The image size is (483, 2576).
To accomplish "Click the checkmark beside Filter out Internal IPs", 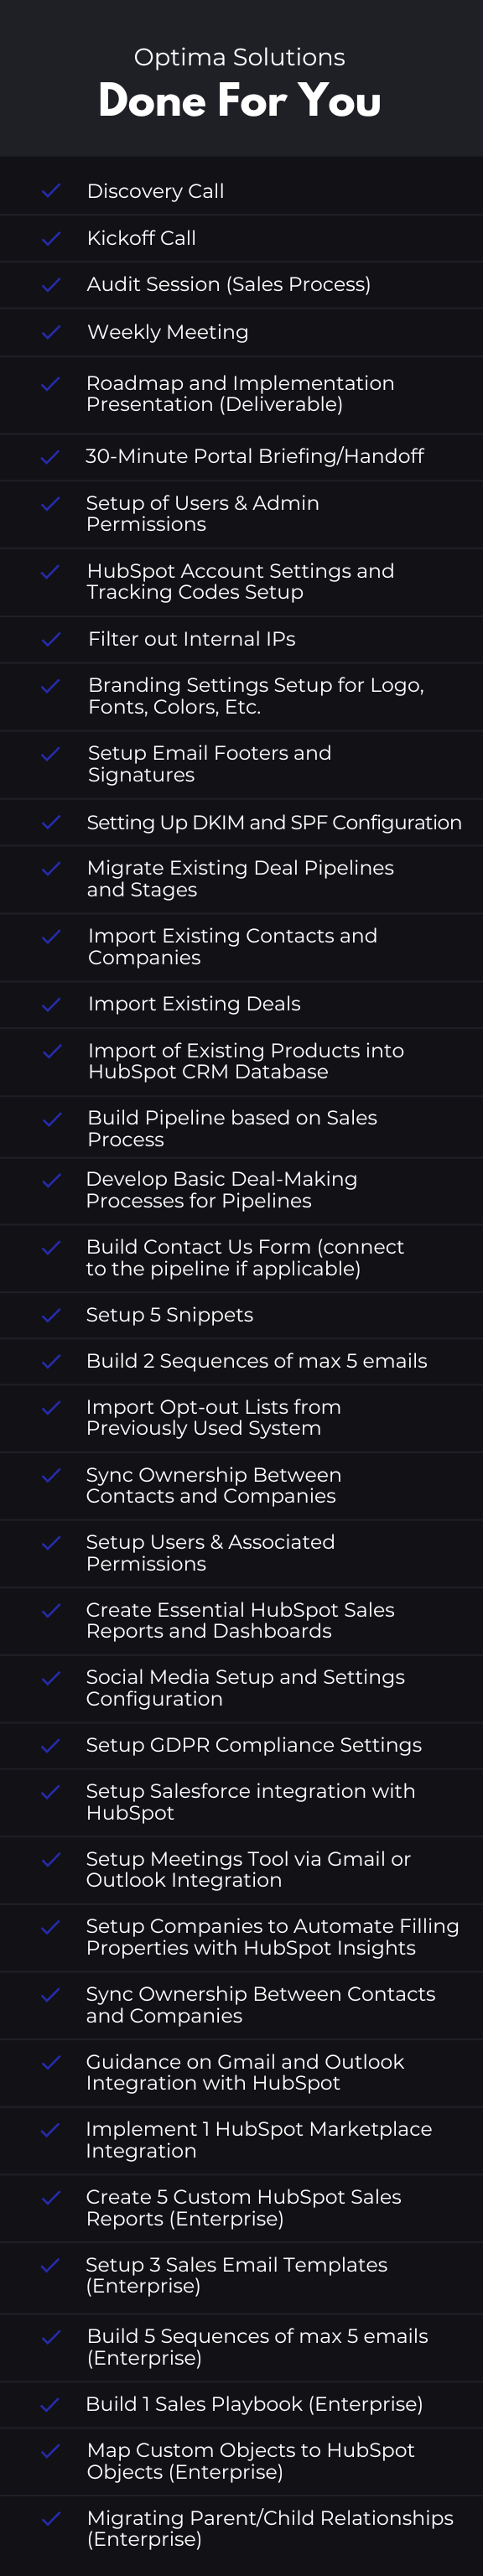I will [x=51, y=639].
